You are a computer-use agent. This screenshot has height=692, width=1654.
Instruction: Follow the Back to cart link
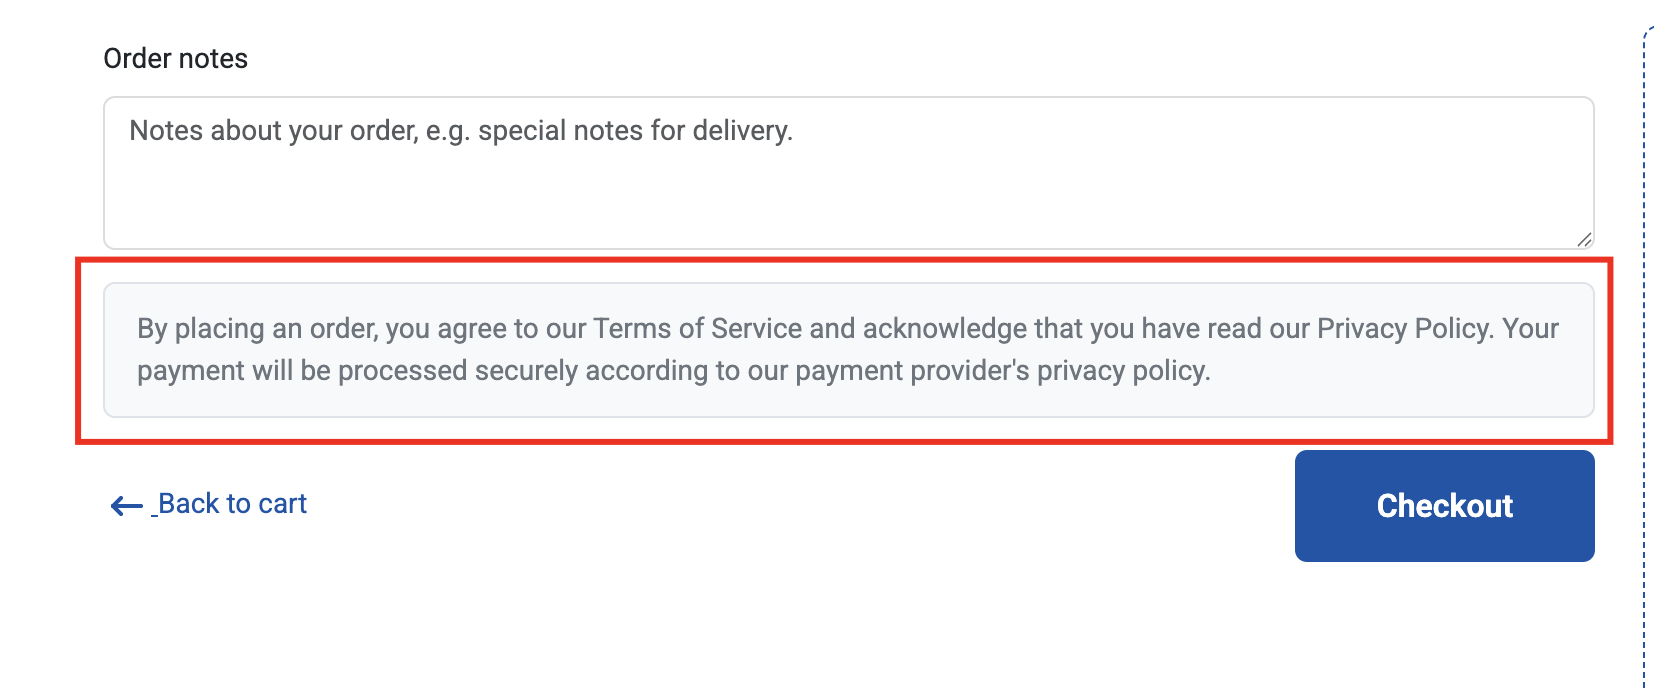(208, 504)
